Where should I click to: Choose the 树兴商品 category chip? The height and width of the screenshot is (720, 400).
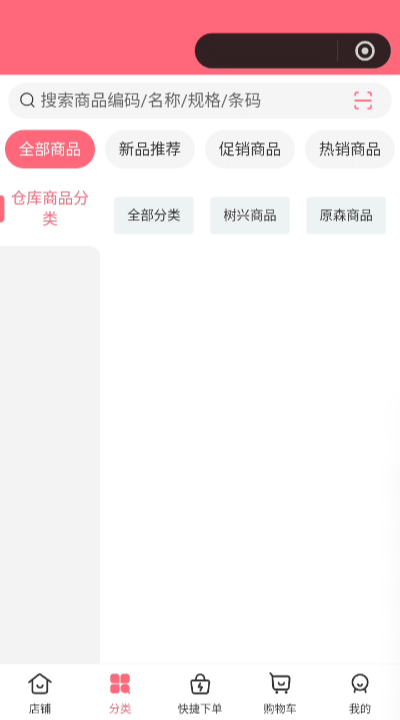click(x=250, y=215)
